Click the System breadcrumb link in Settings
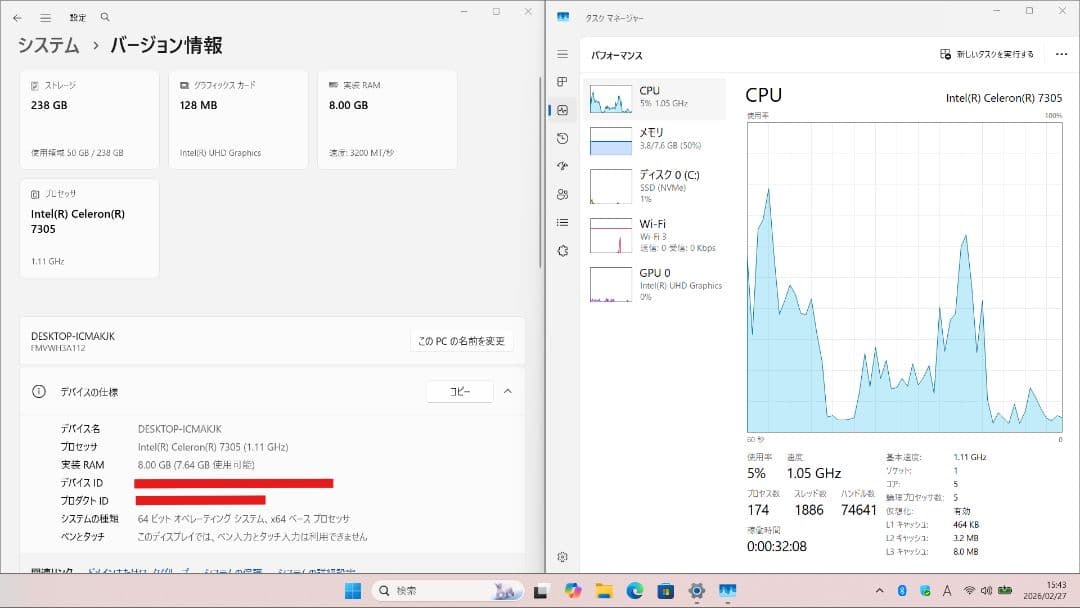Viewport: 1080px width, 608px height. tap(48, 45)
